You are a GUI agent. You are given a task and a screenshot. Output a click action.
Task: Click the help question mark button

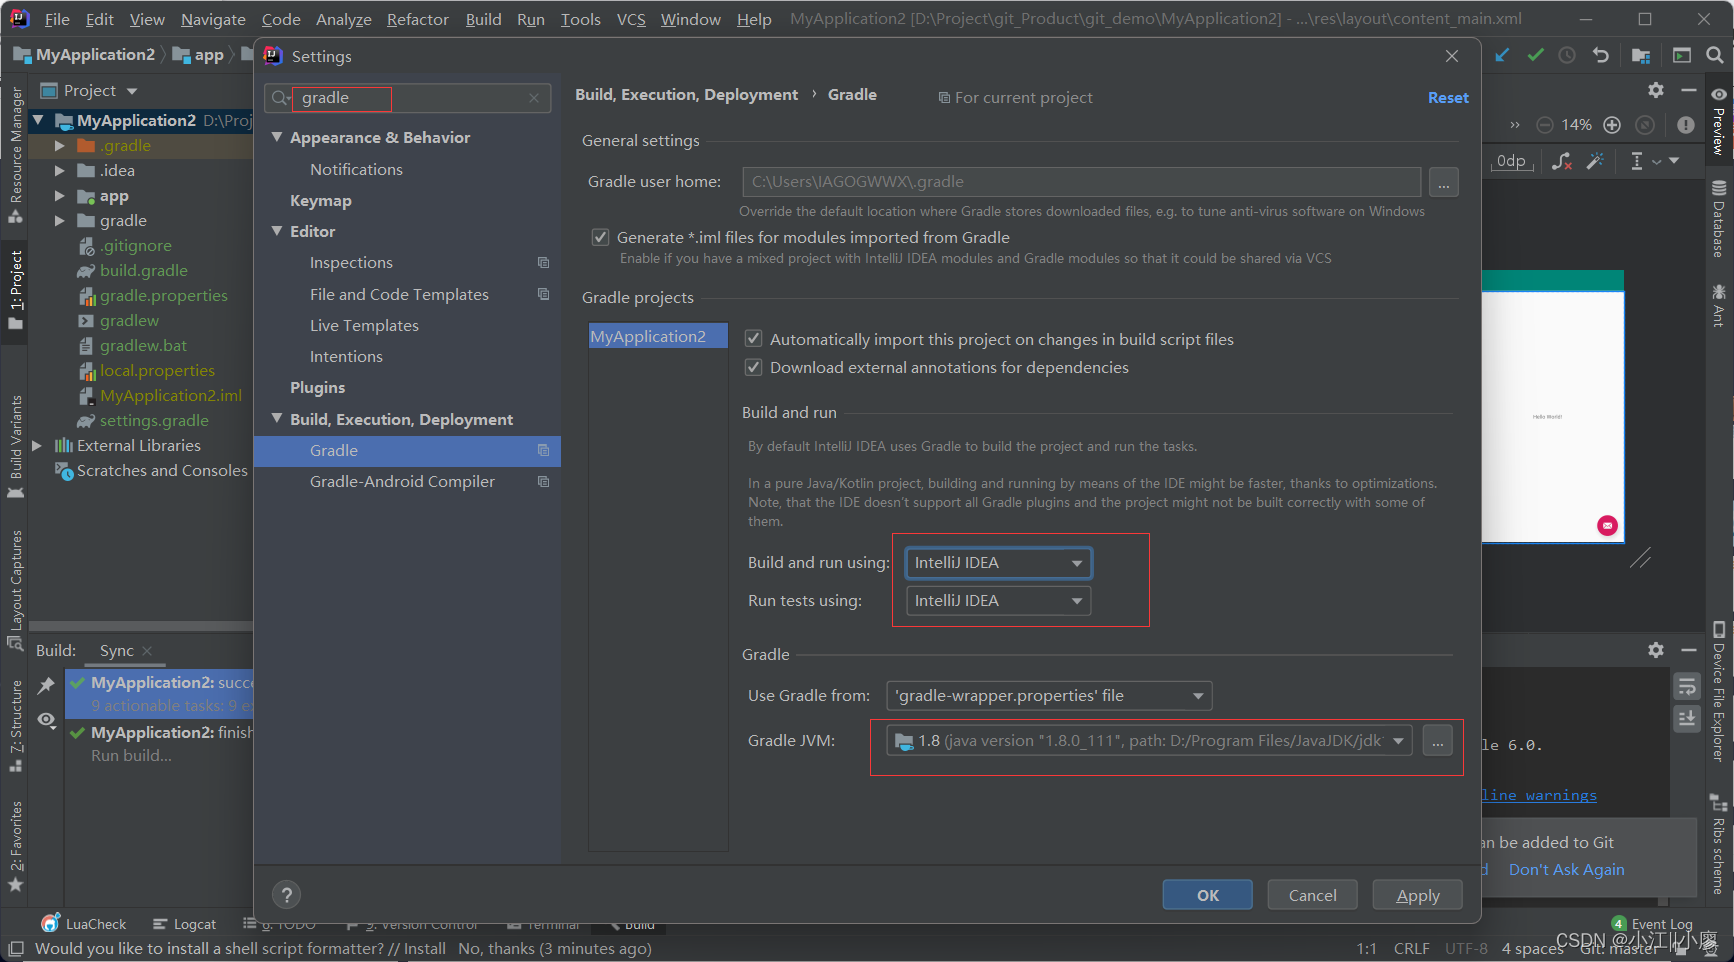(287, 895)
